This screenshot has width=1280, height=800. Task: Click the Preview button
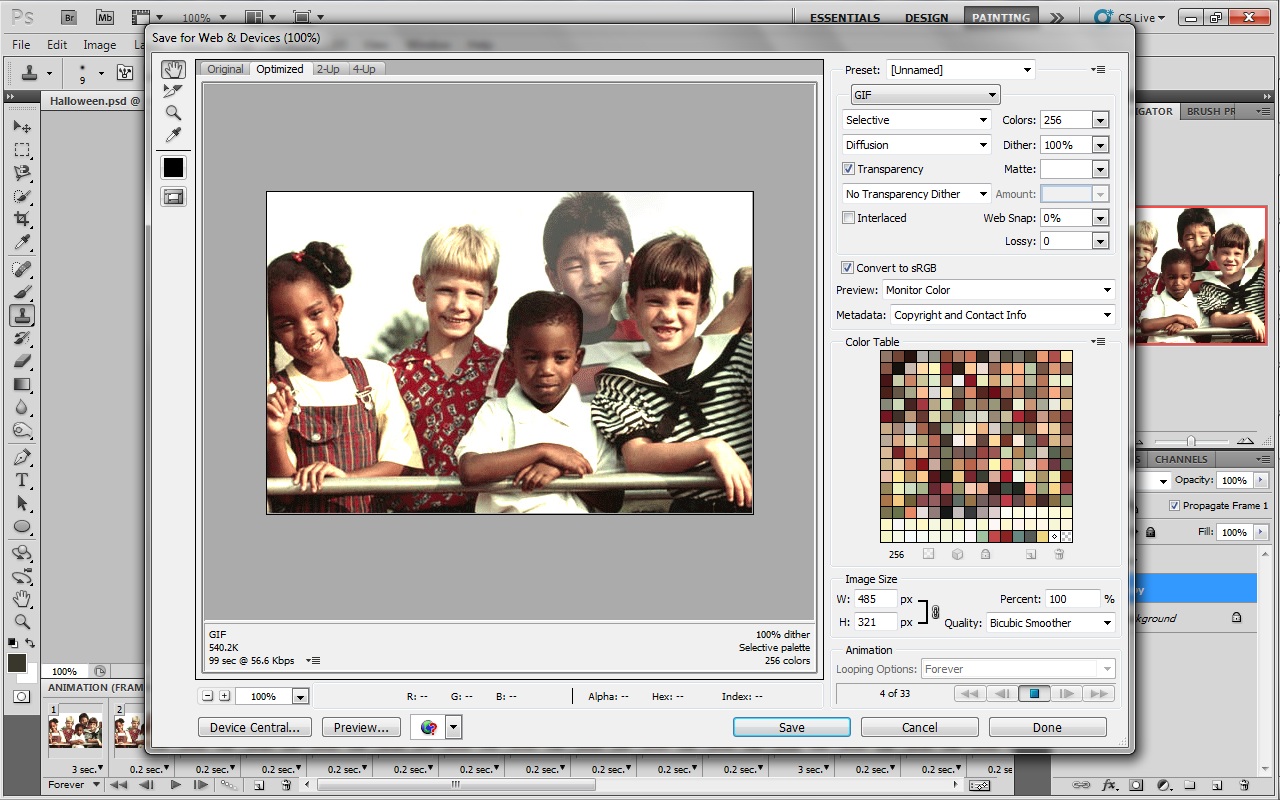(x=362, y=728)
